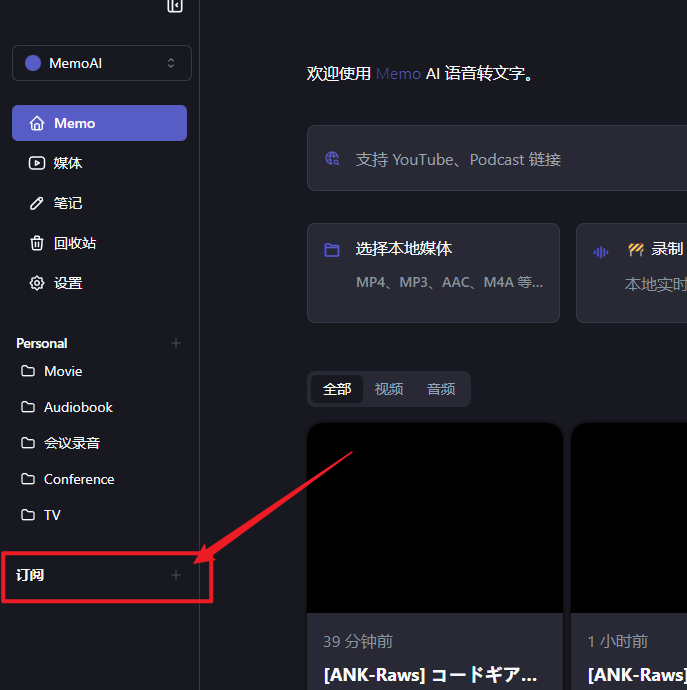687x690 pixels.
Task: Click the trash icon beside 回收站
Action: coord(37,243)
